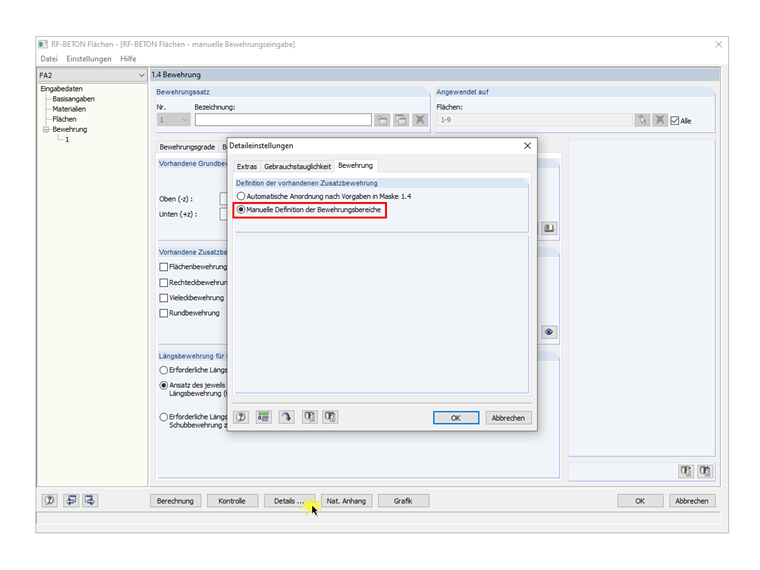This screenshot has height=570, width=760.
Task: Click the Flächen field showing 1-9
Action: [535, 120]
